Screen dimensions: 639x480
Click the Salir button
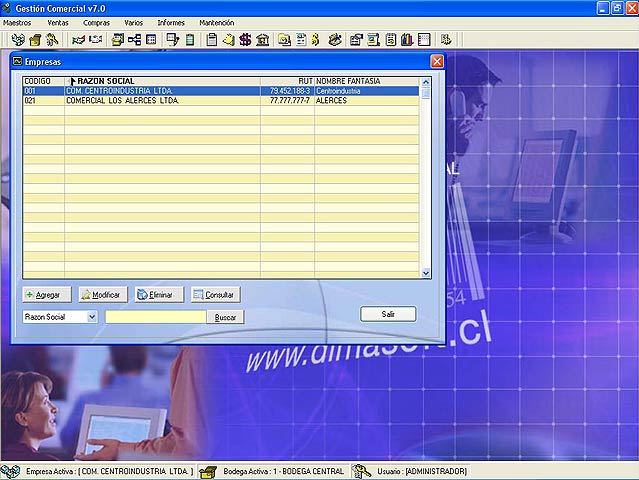click(388, 314)
